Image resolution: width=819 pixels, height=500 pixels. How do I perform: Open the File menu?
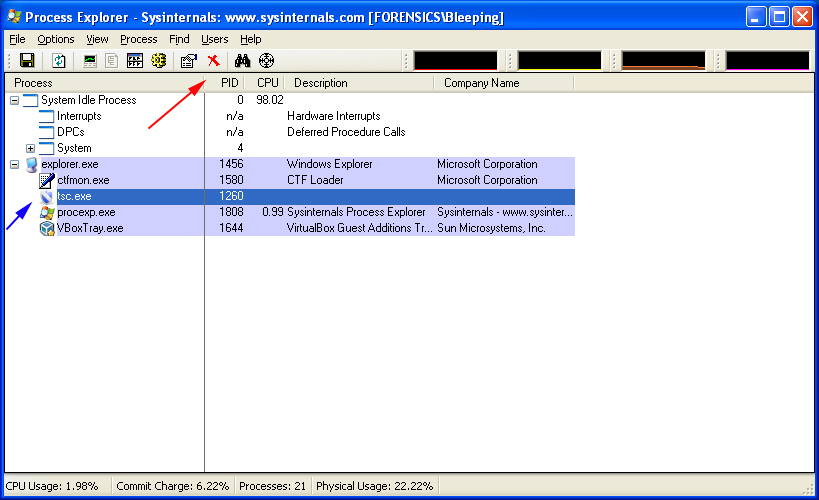[17, 39]
